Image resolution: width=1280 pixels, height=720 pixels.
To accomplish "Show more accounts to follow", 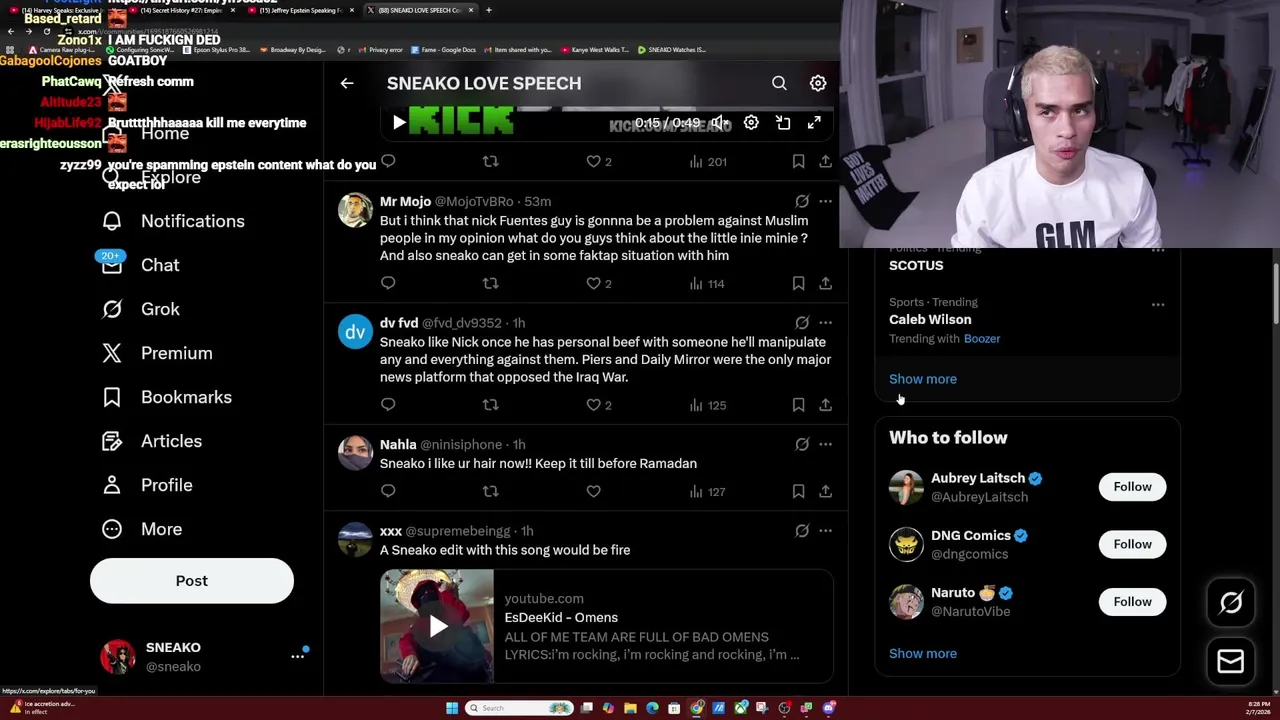I will coord(923,653).
